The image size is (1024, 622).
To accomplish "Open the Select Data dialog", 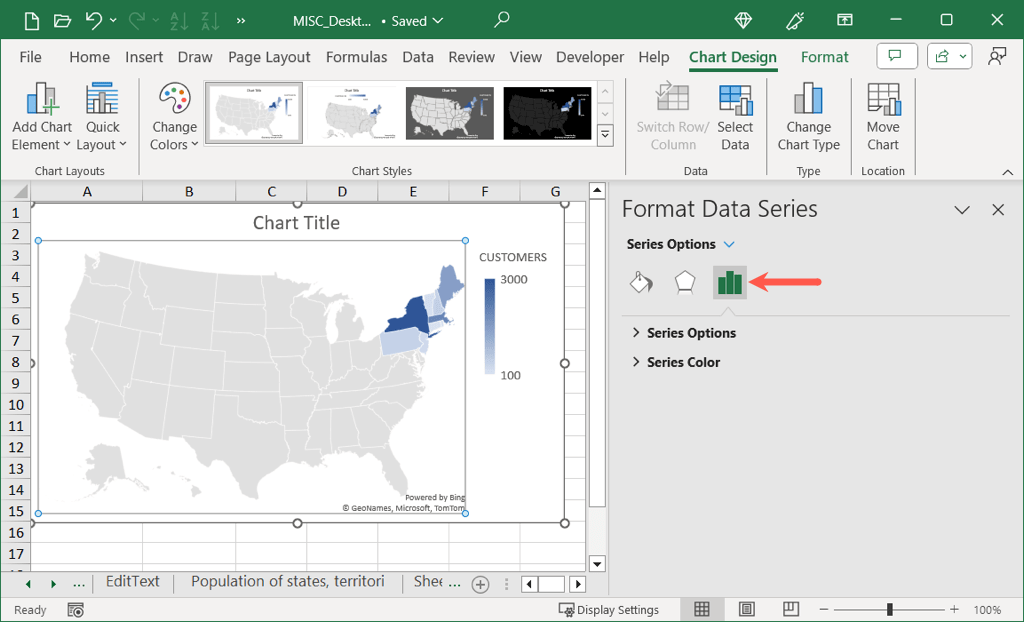I will coord(735,117).
